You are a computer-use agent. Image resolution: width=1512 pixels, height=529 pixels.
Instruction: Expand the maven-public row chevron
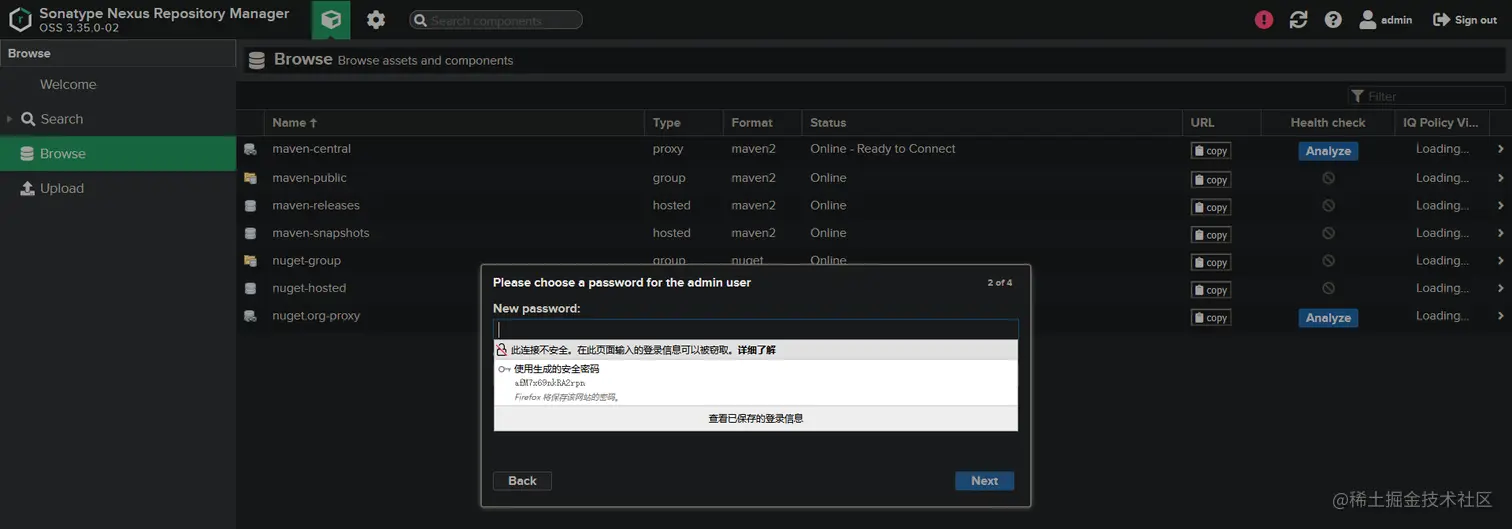(1500, 178)
